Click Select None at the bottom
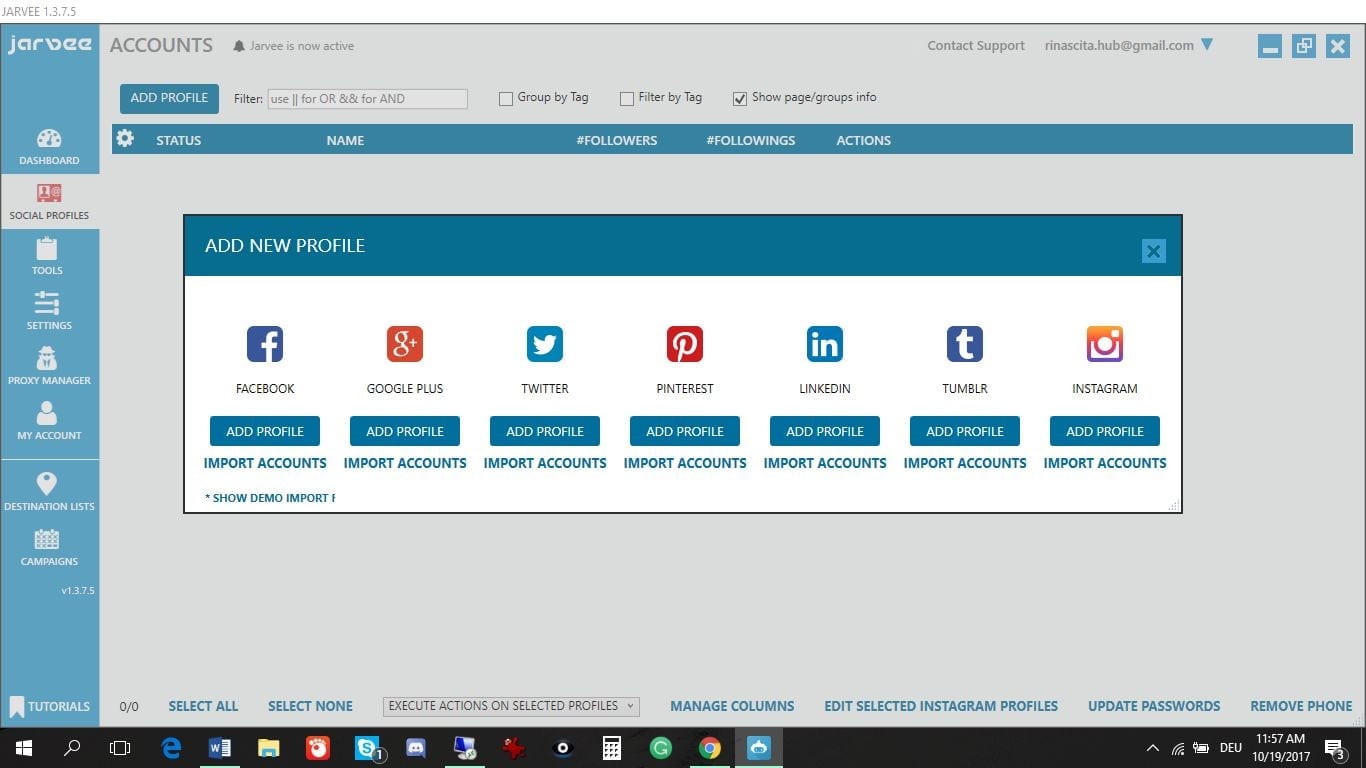The image size is (1366, 768). point(310,706)
